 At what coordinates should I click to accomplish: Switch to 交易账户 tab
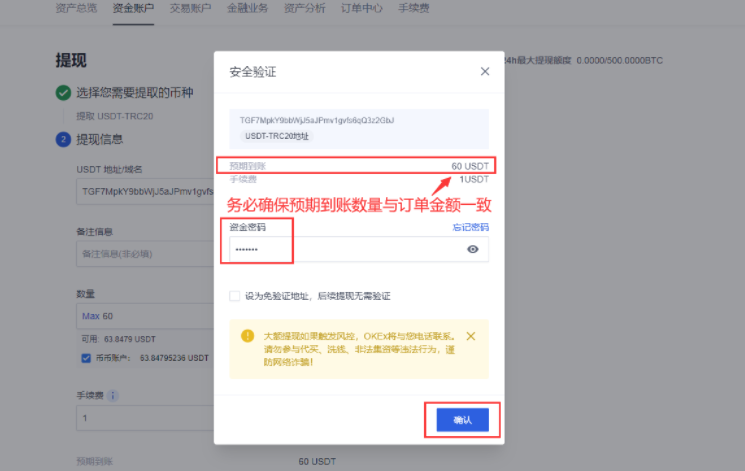[190, 7]
